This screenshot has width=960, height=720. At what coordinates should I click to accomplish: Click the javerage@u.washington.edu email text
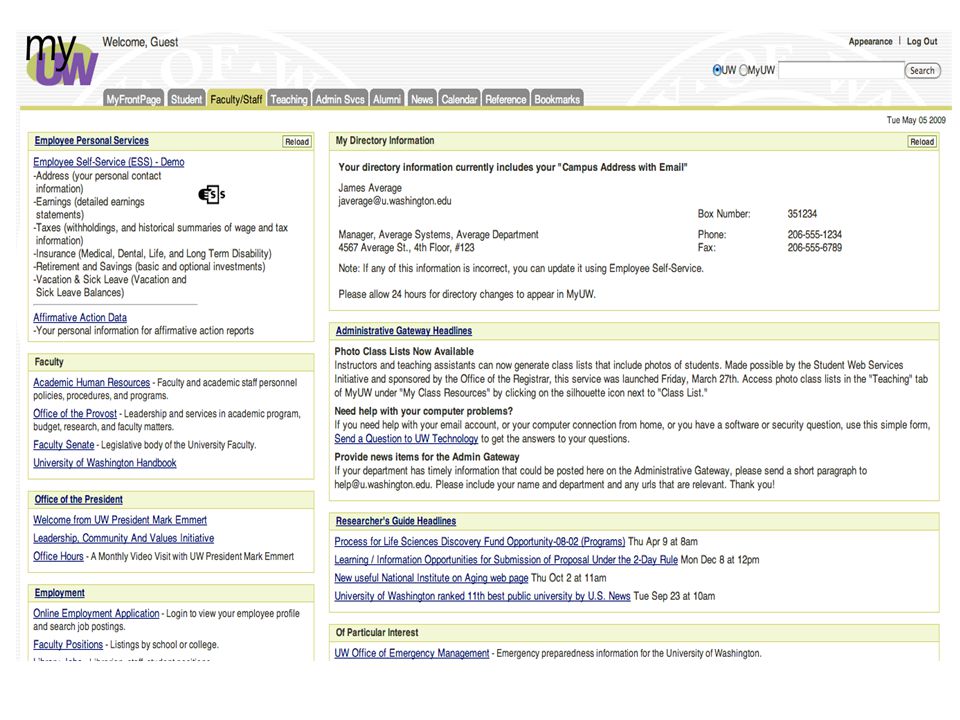(x=395, y=201)
